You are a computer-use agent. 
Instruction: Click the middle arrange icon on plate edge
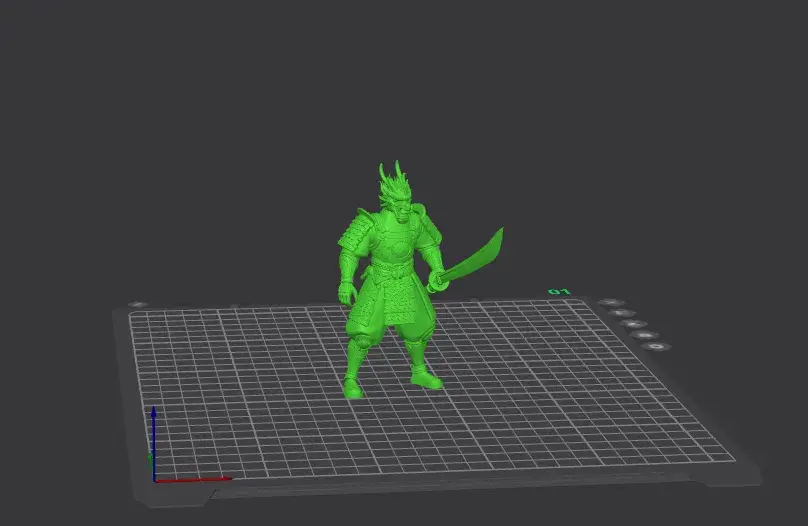[x=633, y=324]
